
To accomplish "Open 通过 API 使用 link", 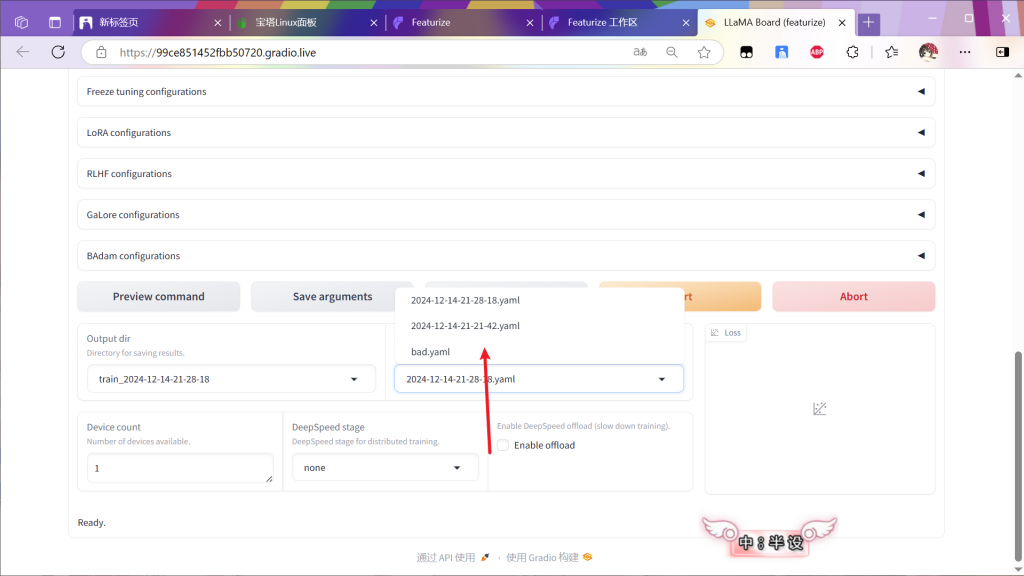I will pyautogui.click(x=453, y=557).
